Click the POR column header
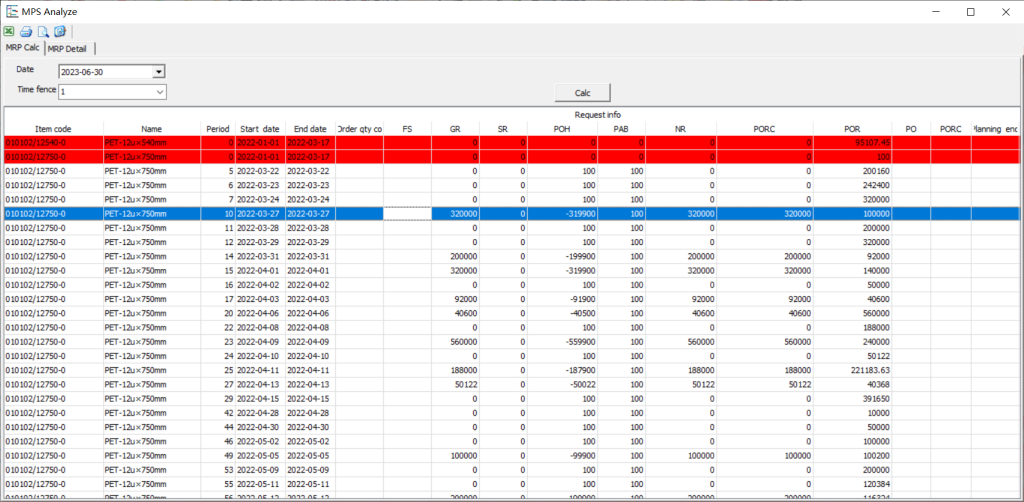1024x502 pixels. tap(851, 129)
